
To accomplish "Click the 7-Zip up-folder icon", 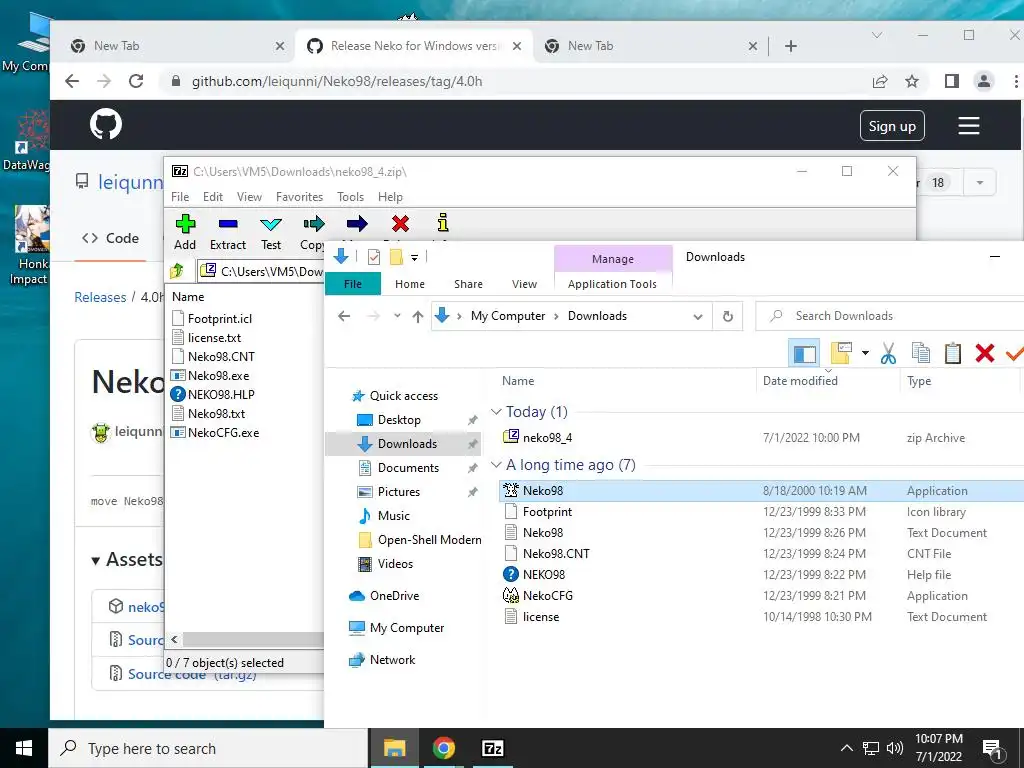I will (177, 270).
